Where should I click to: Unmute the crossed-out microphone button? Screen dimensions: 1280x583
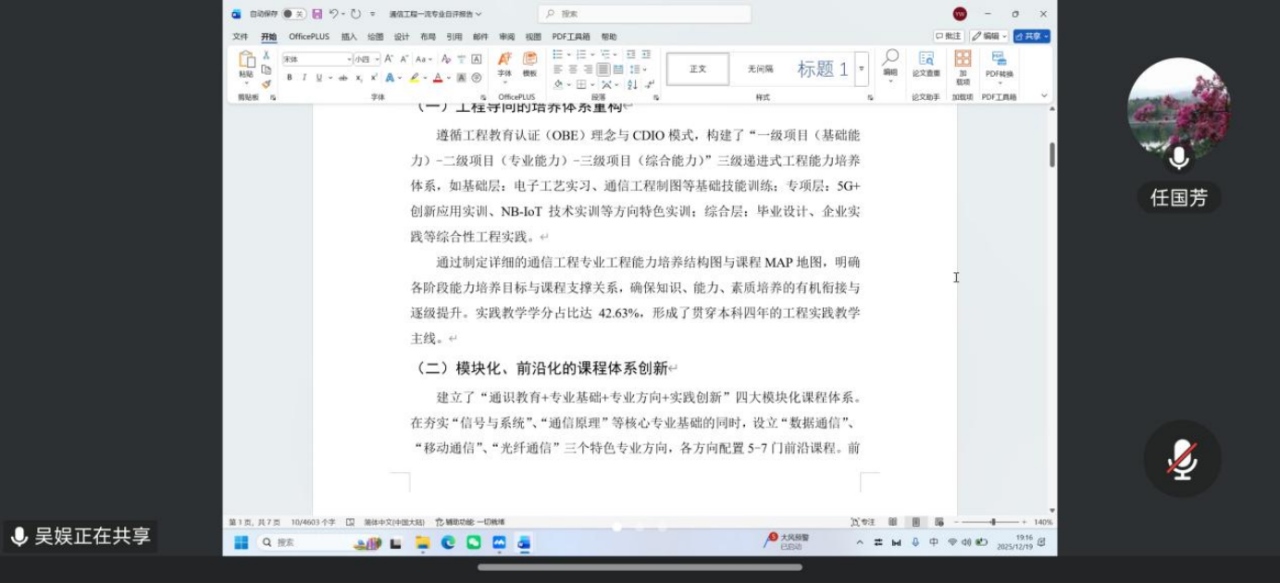coord(1182,459)
